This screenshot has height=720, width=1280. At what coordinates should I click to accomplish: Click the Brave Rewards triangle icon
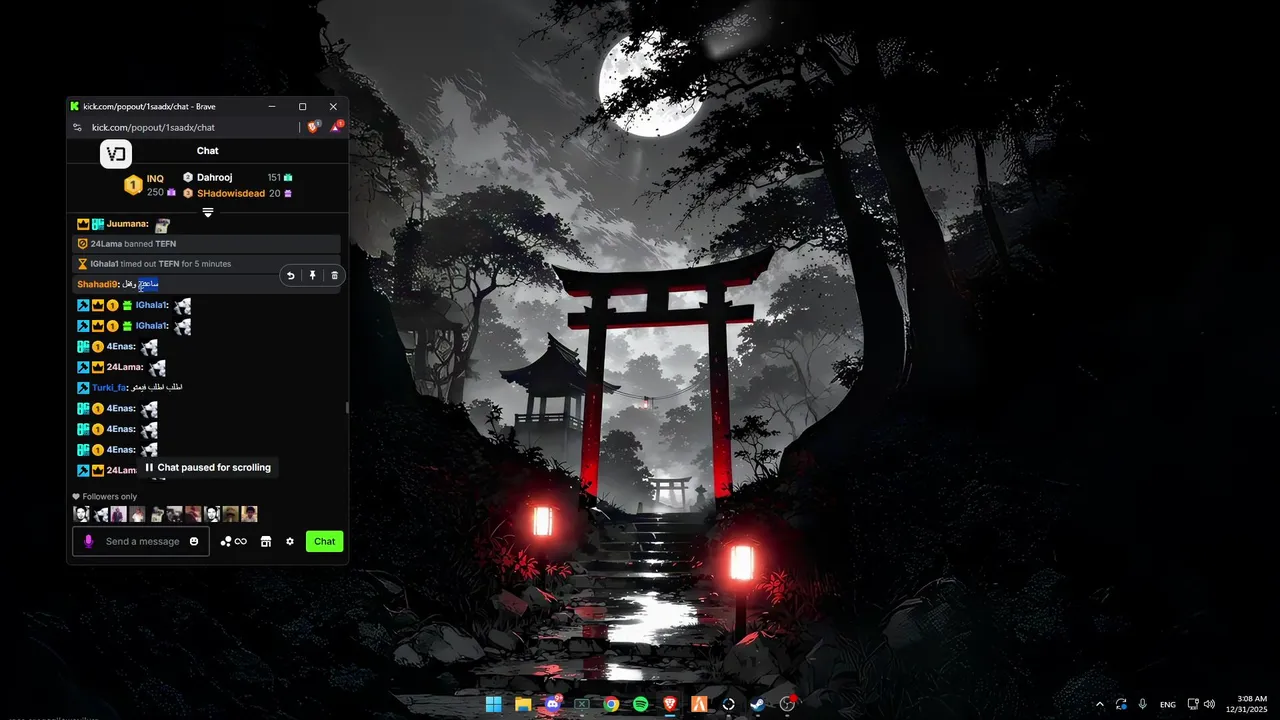click(x=337, y=127)
